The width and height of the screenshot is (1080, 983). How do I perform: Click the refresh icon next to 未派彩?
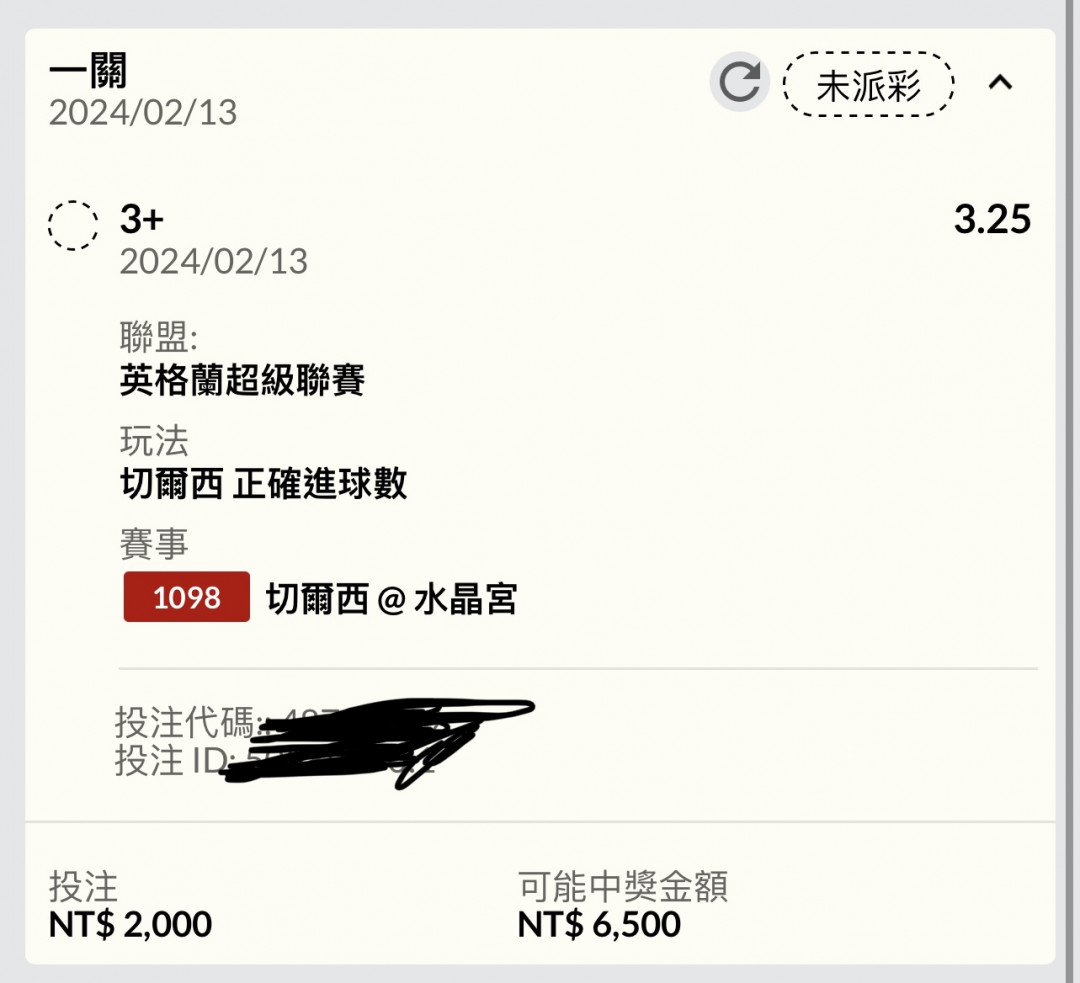(x=739, y=83)
